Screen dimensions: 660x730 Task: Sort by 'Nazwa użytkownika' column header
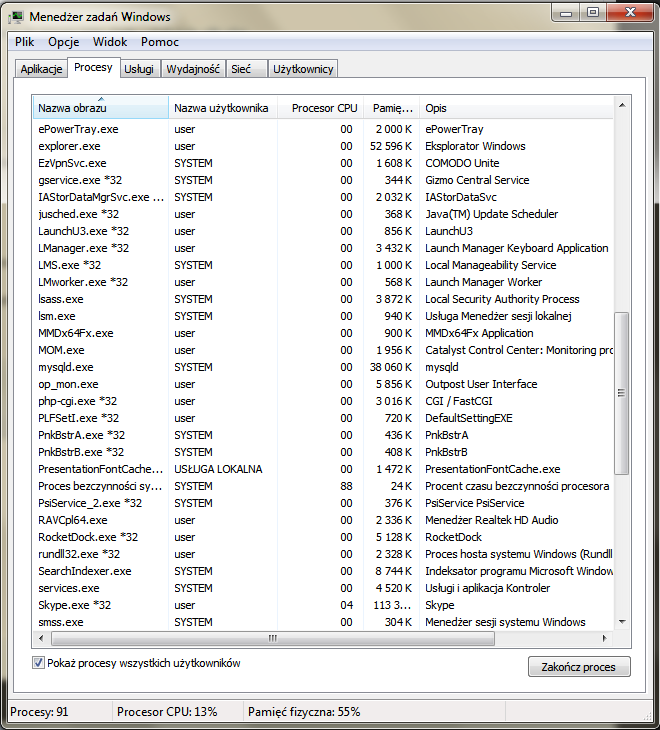pyautogui.click(x=223, y=108)
